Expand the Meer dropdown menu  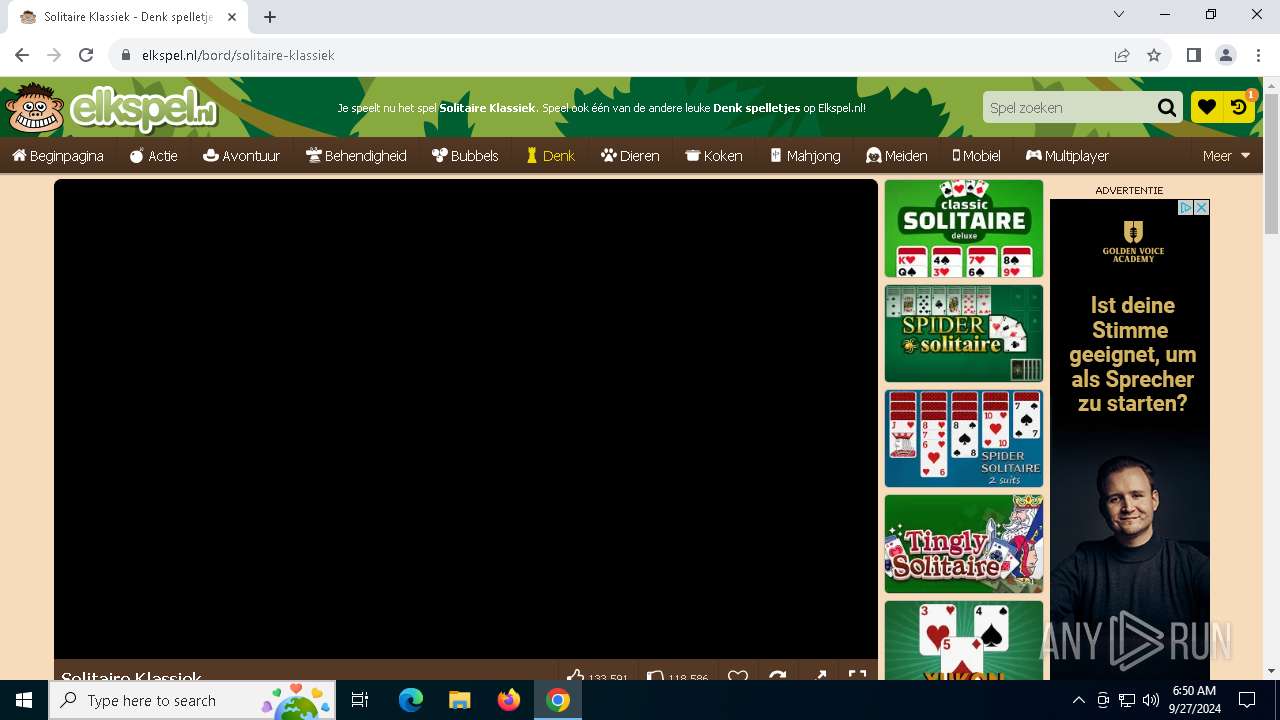tap(1227, 156)
